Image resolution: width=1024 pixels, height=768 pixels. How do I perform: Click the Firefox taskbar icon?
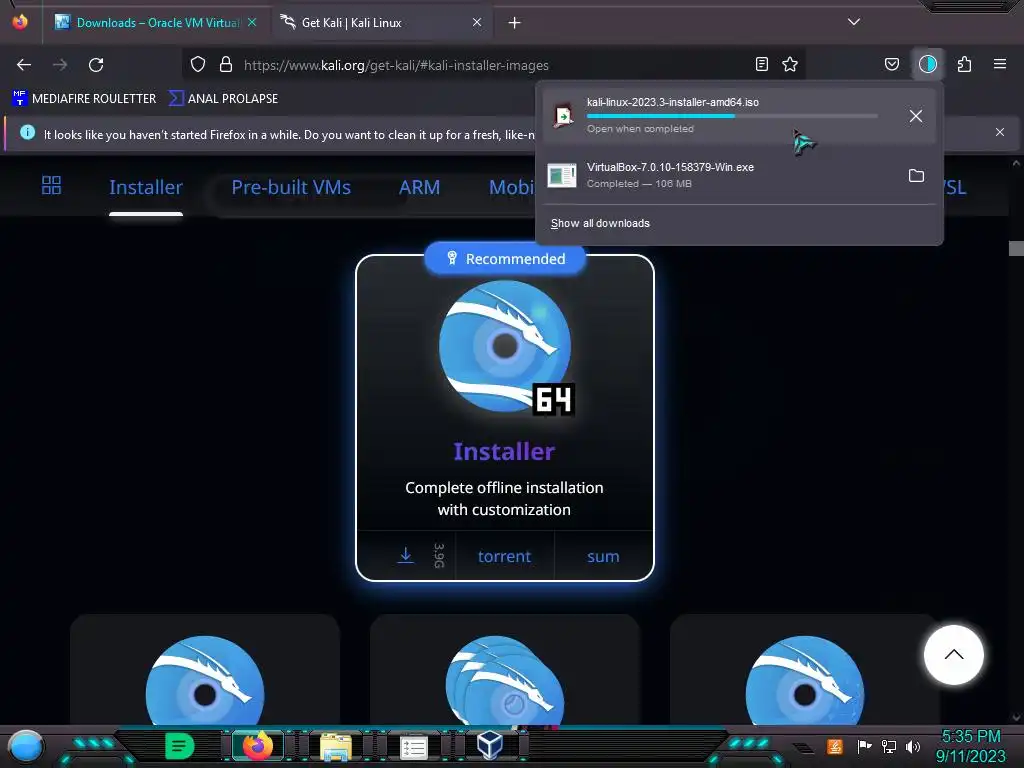[x=257, y=746]
